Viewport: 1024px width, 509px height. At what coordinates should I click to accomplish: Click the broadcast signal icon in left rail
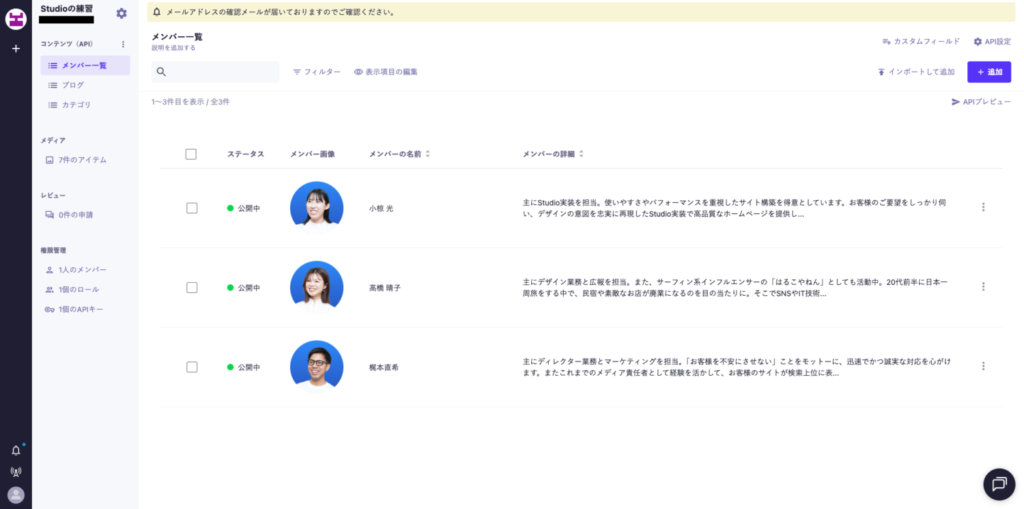tap(15, 472)
